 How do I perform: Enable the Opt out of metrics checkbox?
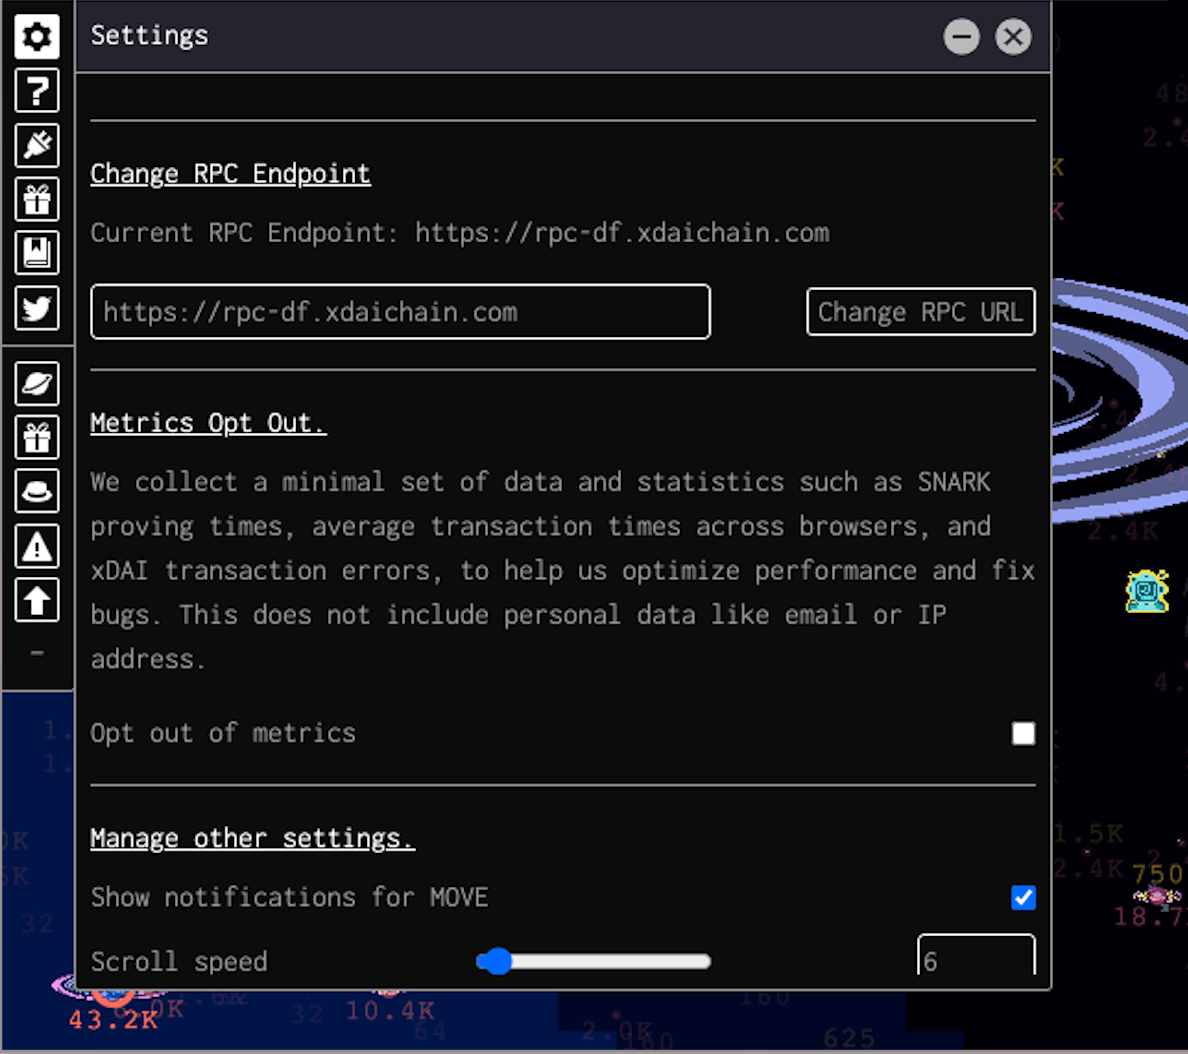(1023, 734)
